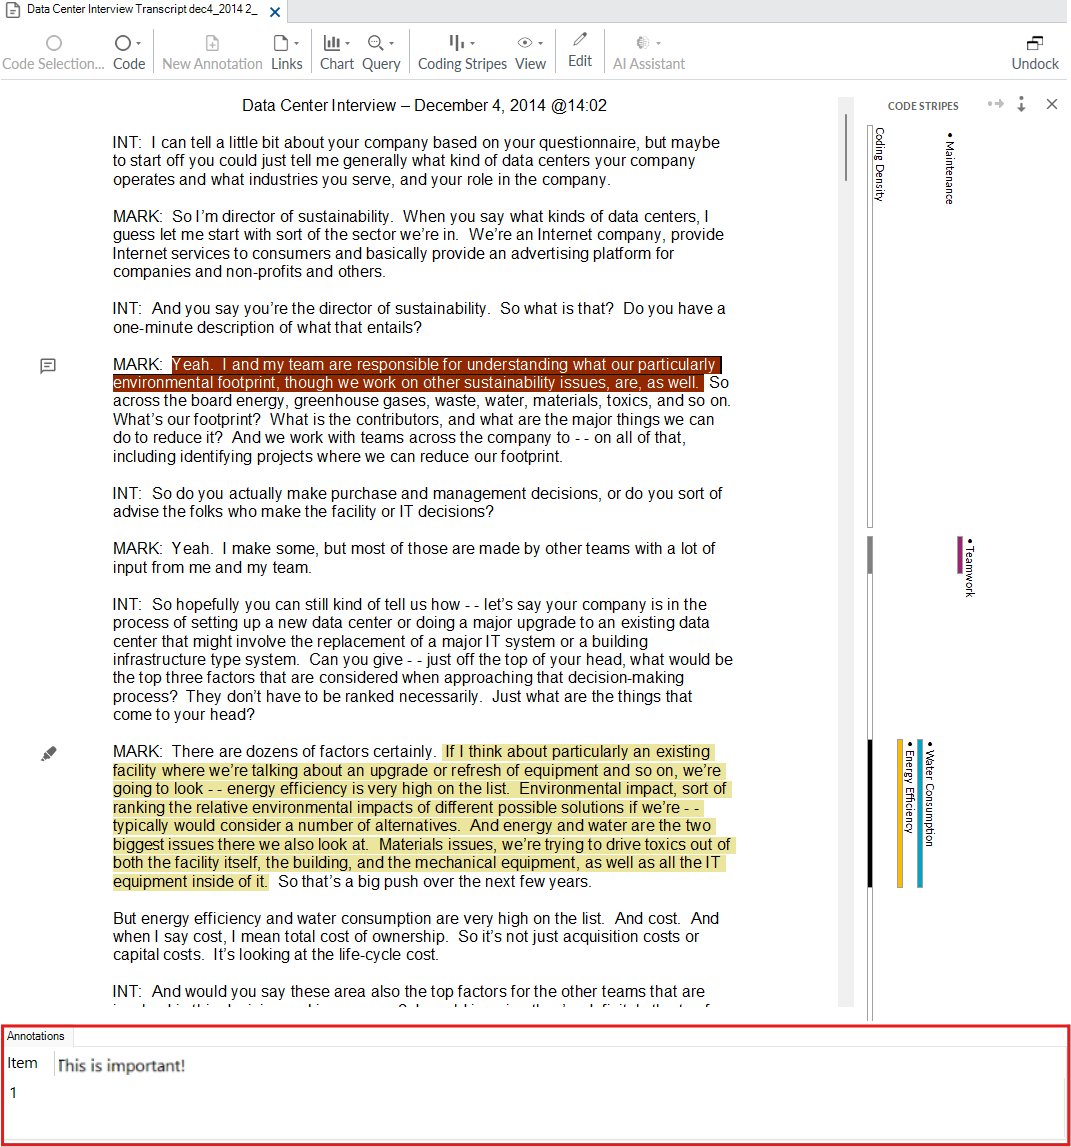Select the Annotations tab at the bottom
Viewport: 1071px width, 1147px height.
(x=36, y=1036)
